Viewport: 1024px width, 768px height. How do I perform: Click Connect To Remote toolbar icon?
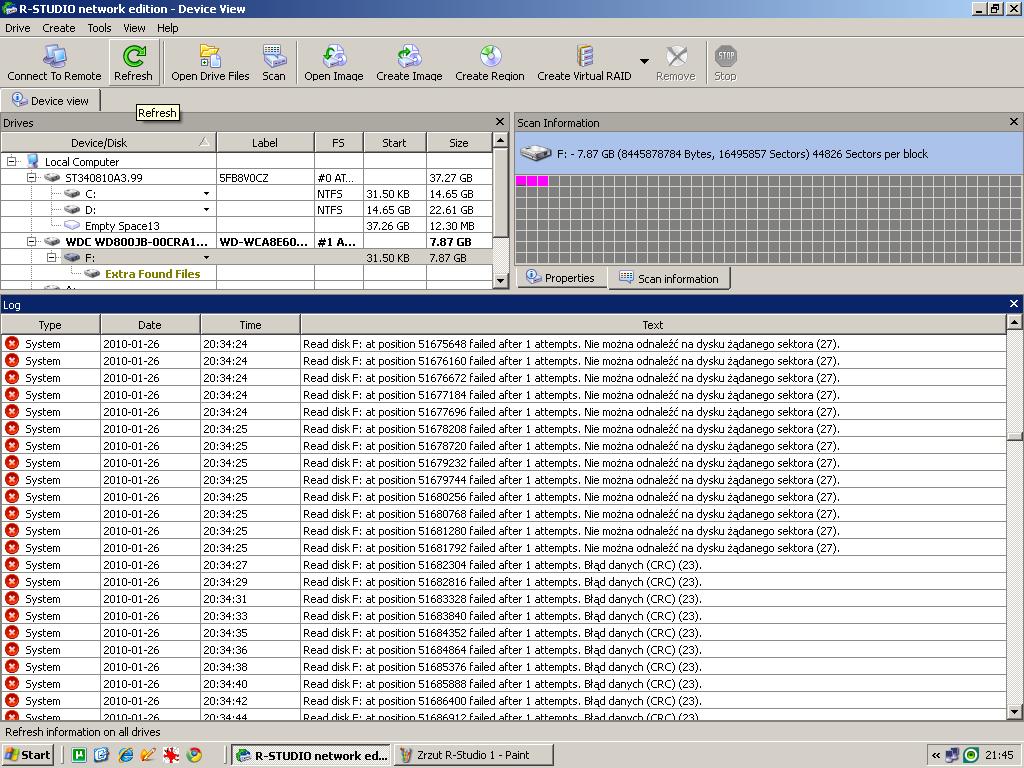tap(54, 63)
